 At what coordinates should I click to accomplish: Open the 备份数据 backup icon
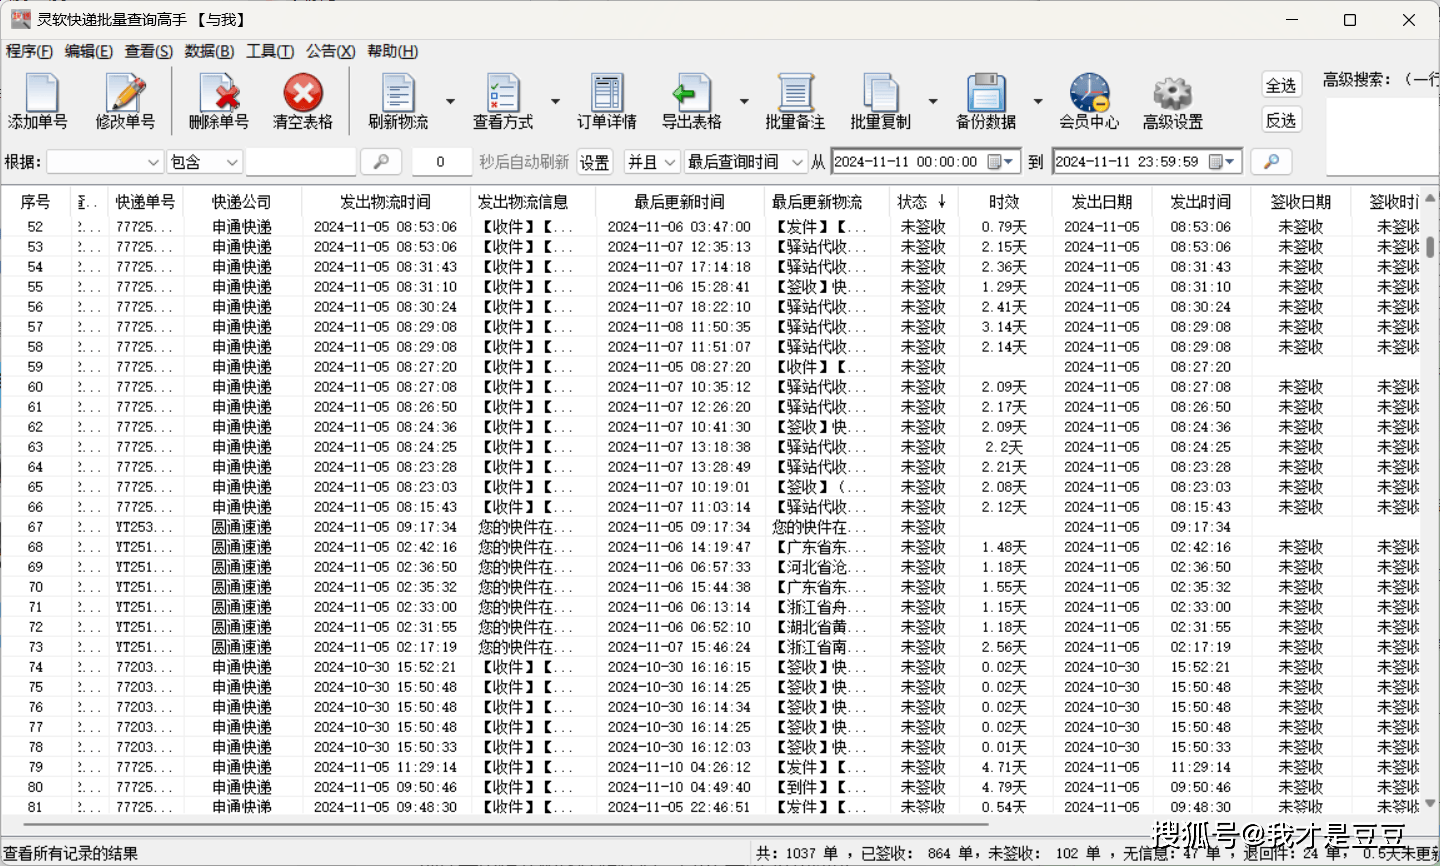click(x=985, y=101)
